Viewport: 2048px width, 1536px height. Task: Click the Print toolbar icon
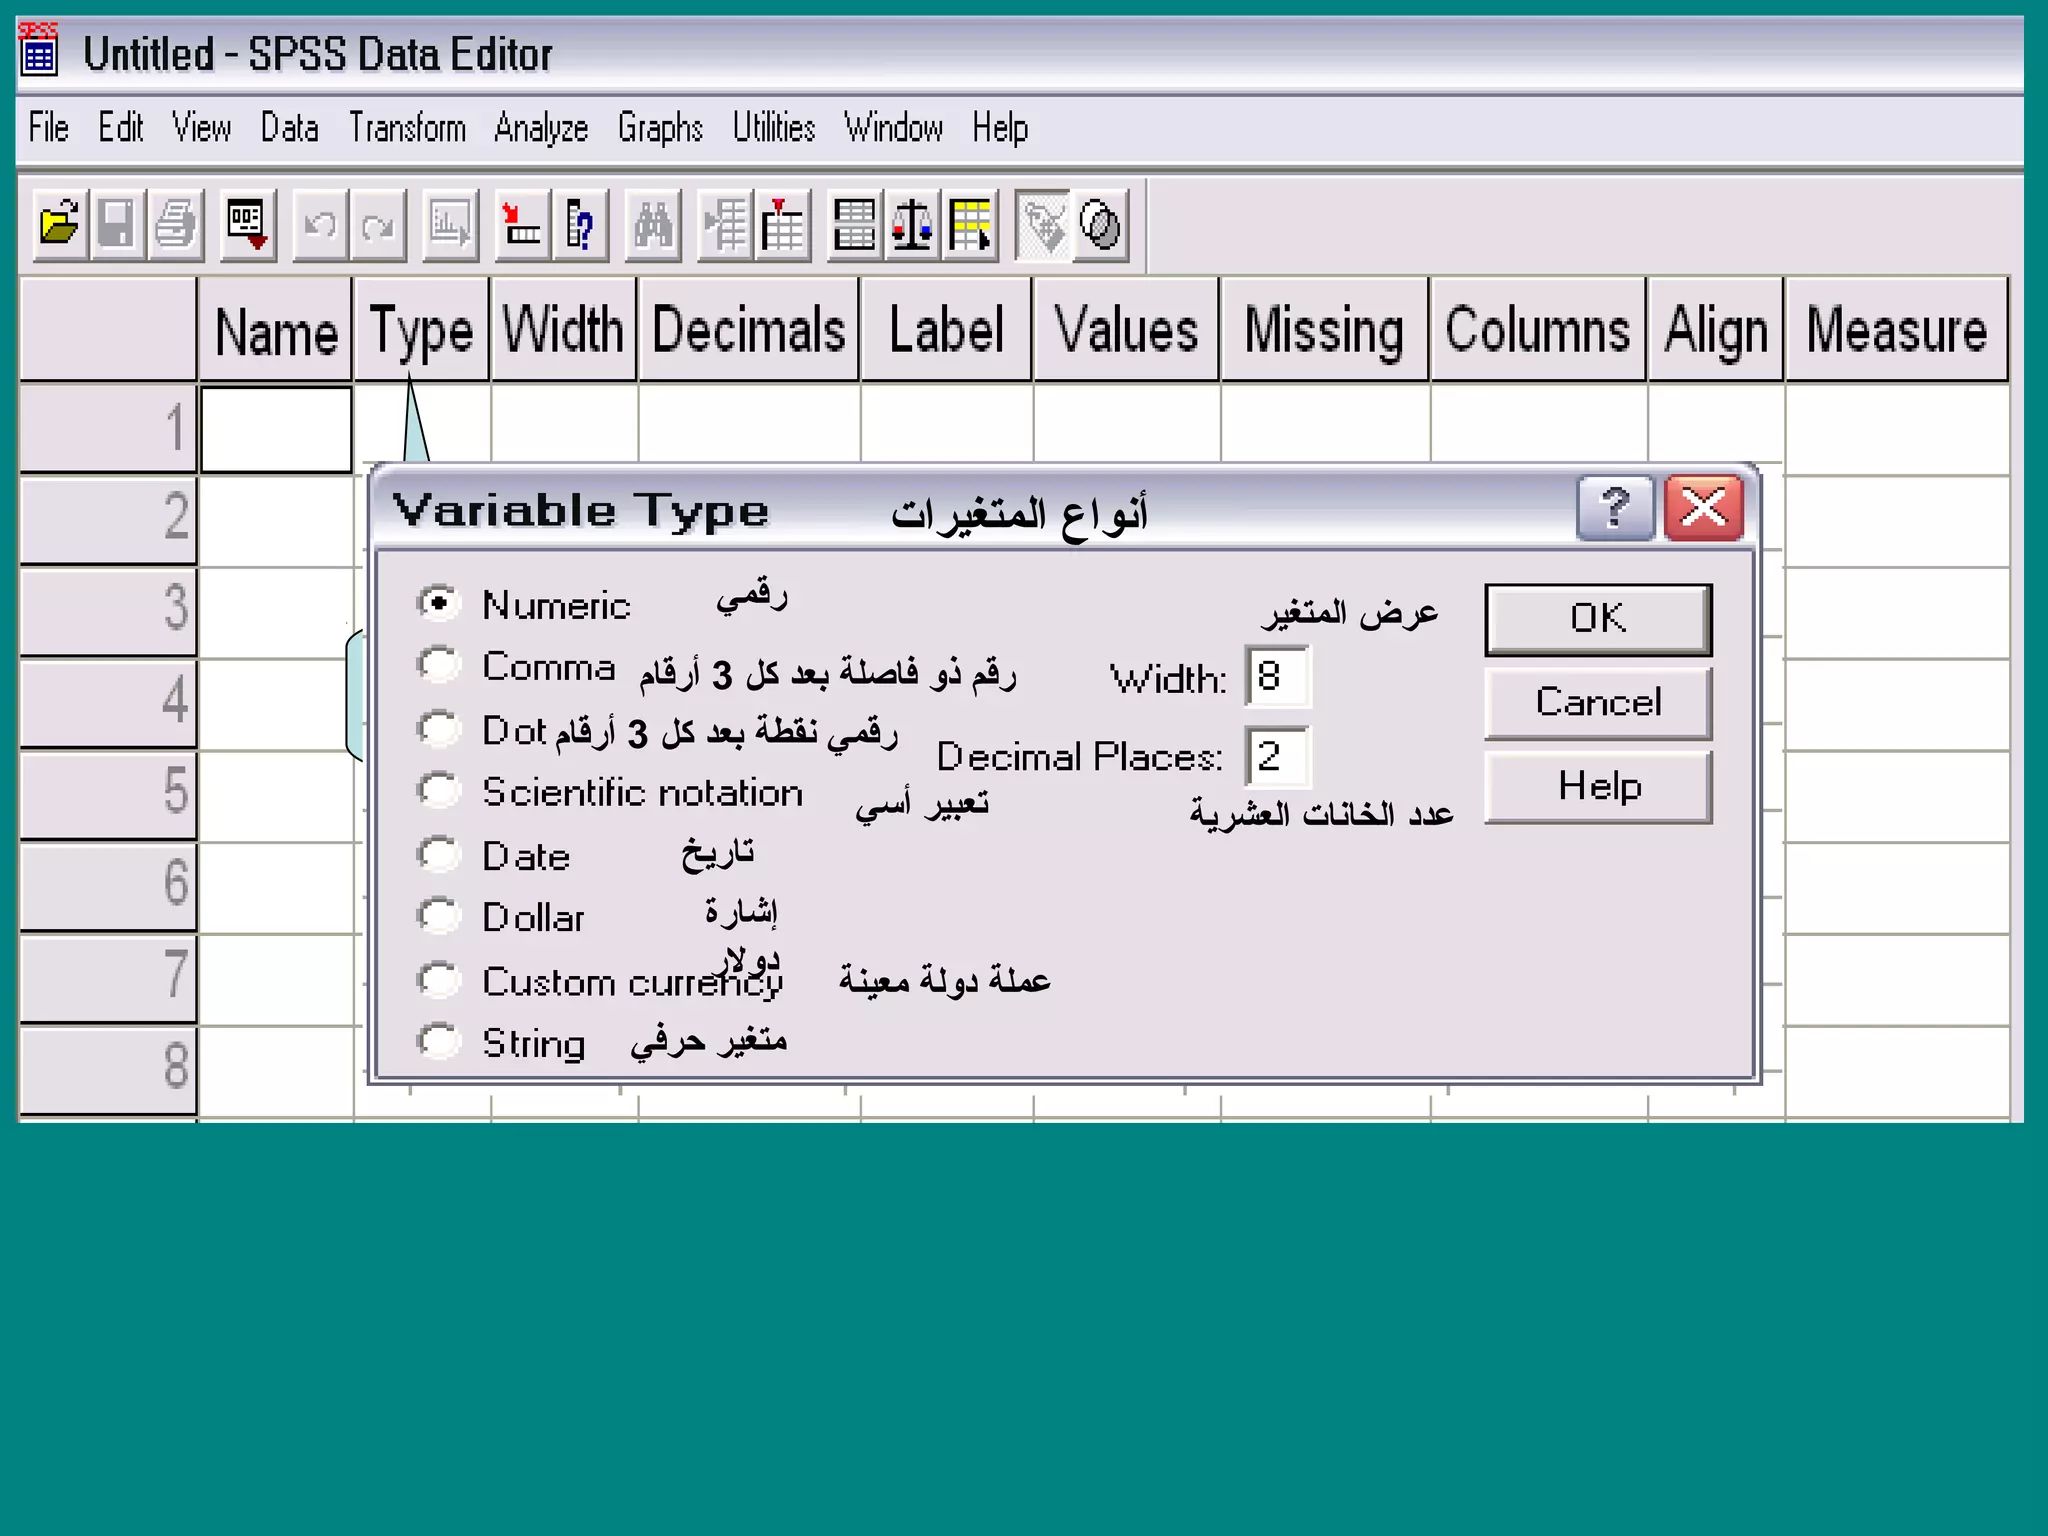click(x=176, y=224)
